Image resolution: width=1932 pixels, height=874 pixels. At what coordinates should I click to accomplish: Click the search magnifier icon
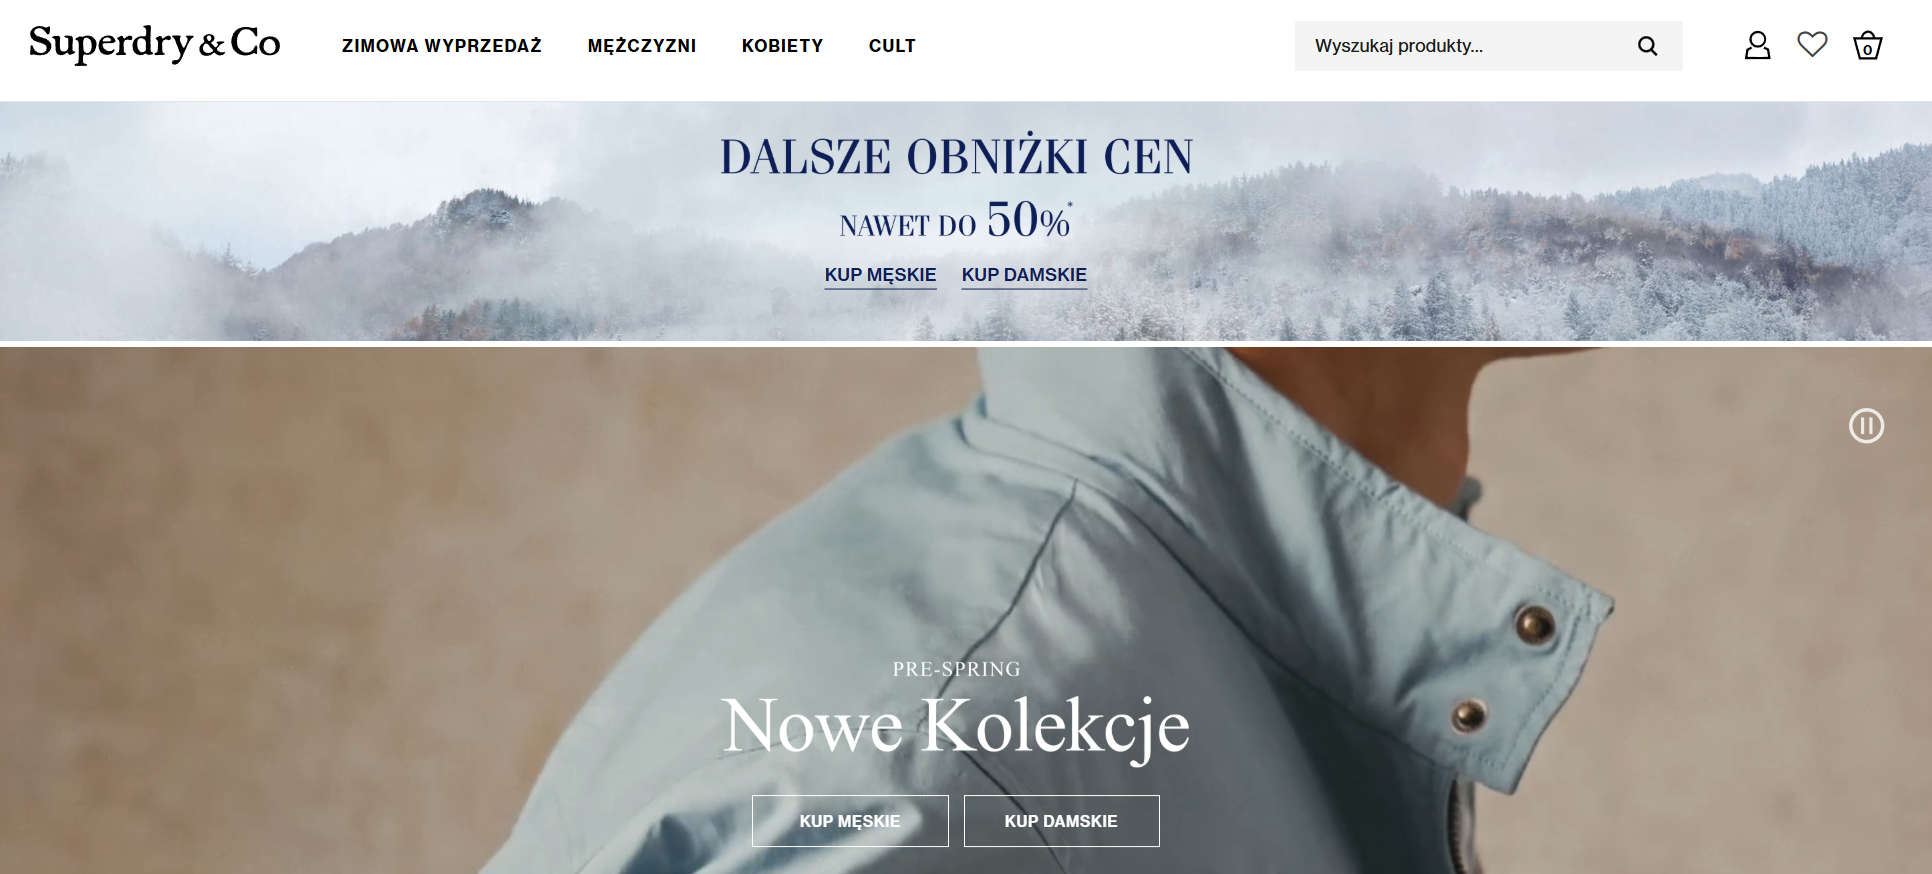[1647, 46]
